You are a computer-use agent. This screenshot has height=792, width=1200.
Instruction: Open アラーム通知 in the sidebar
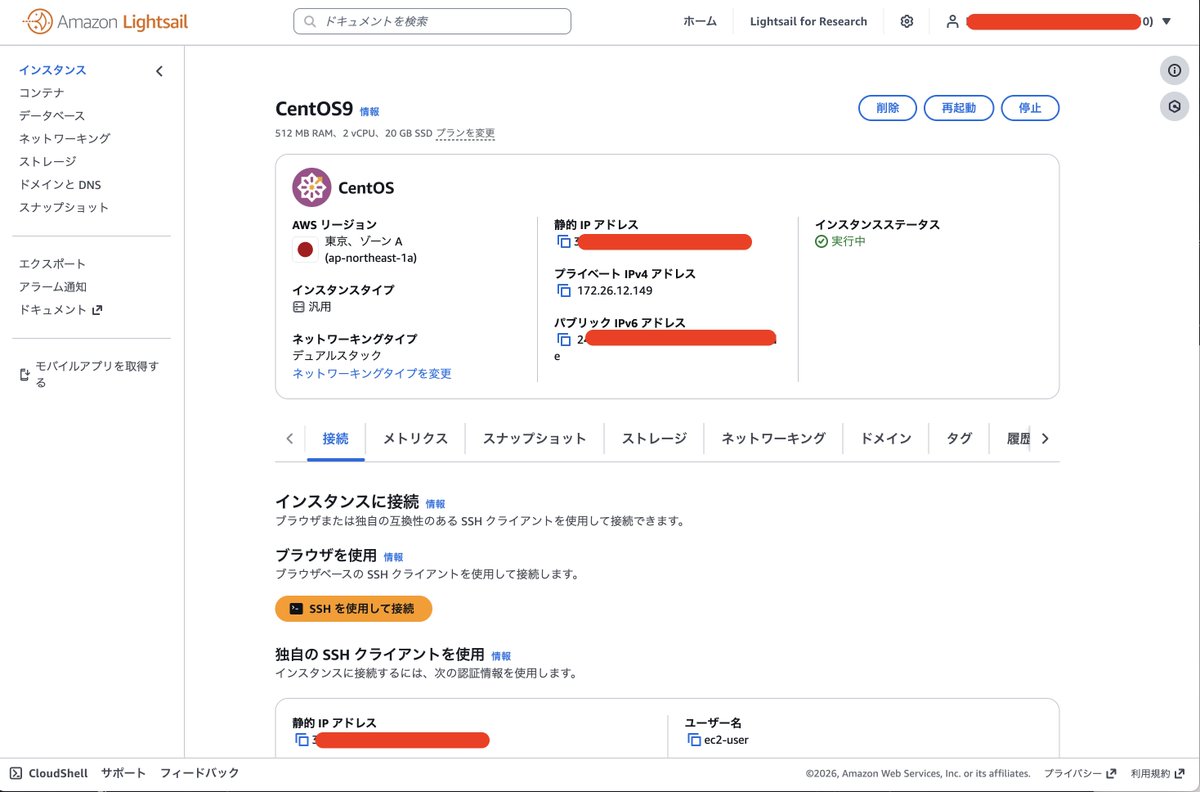52,287
